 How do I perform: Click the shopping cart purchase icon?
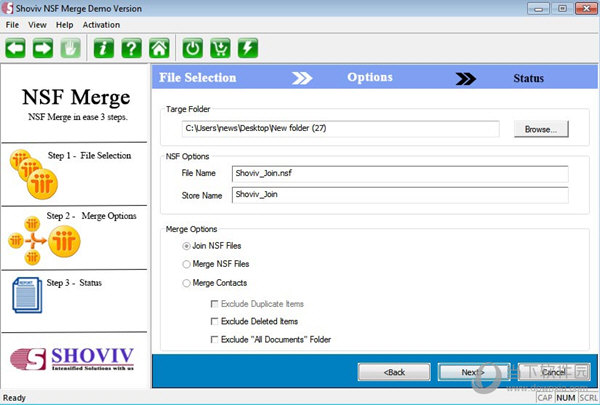[220, 48]
